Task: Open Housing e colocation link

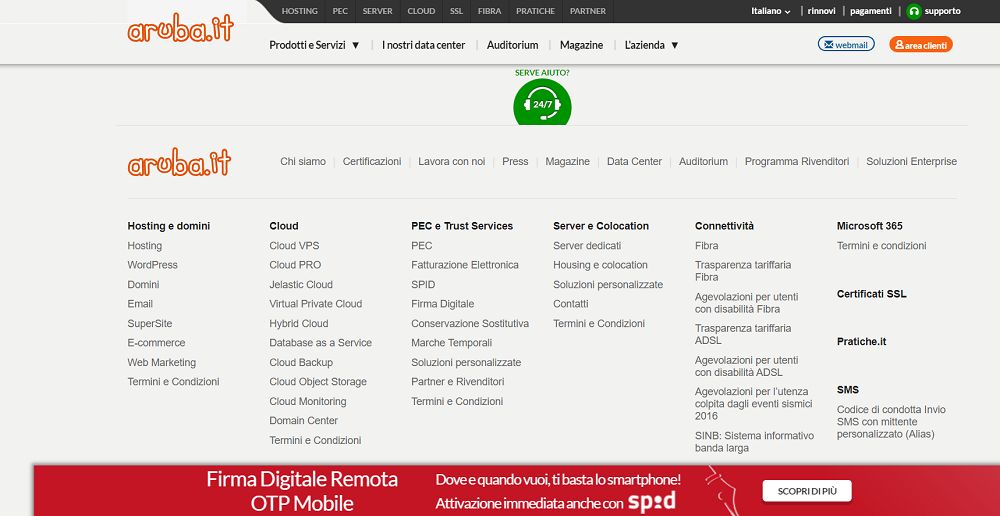Action: click(600, 265)
